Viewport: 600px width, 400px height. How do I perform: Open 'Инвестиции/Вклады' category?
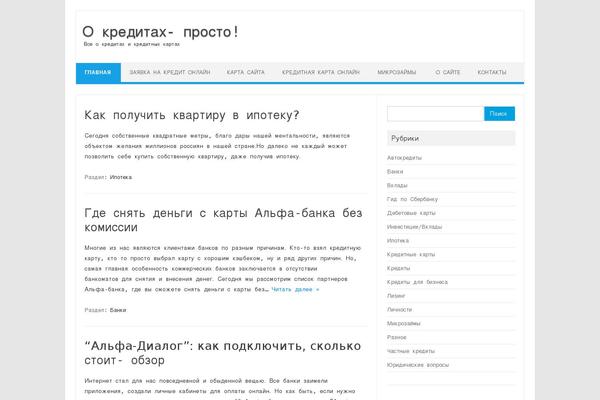414,227
